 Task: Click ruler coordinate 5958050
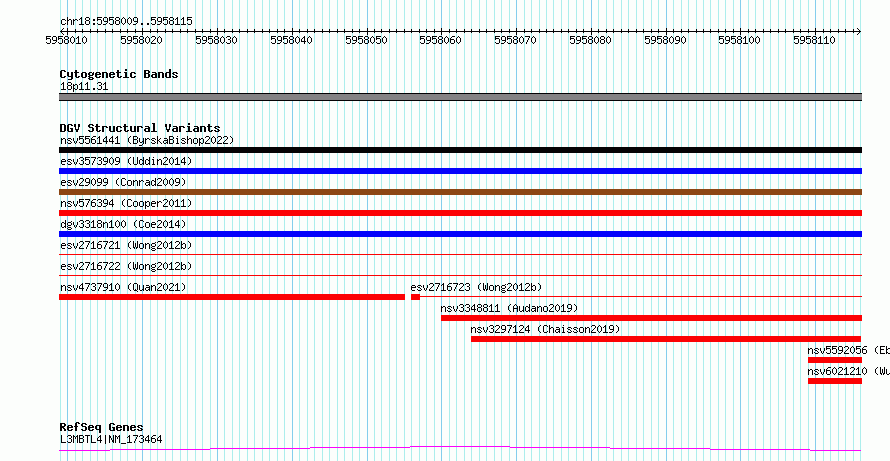[x=367, y=40]
